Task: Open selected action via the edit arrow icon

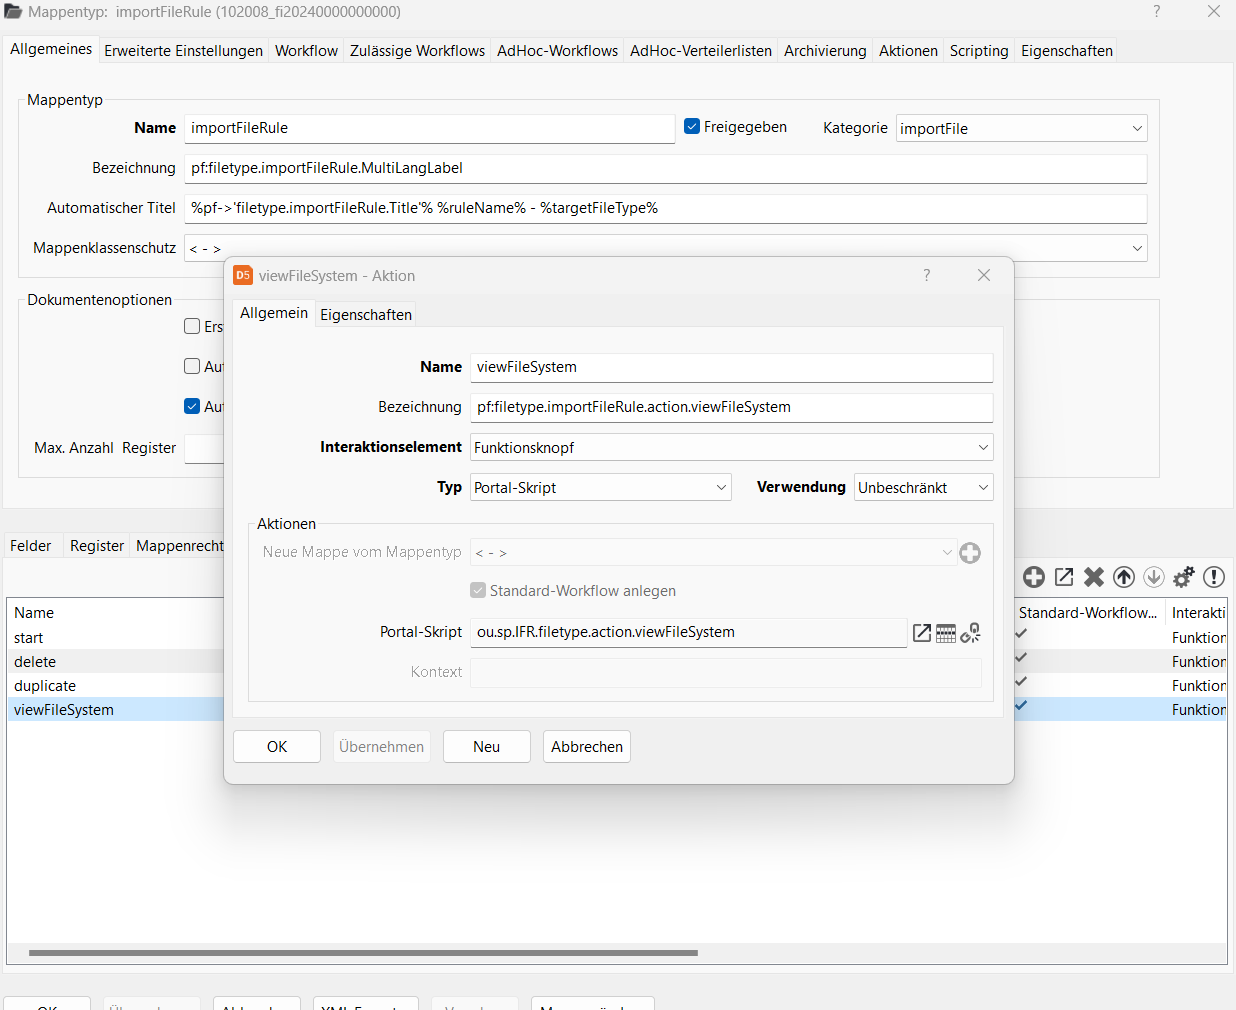Action: click(x=1064, y=577)
